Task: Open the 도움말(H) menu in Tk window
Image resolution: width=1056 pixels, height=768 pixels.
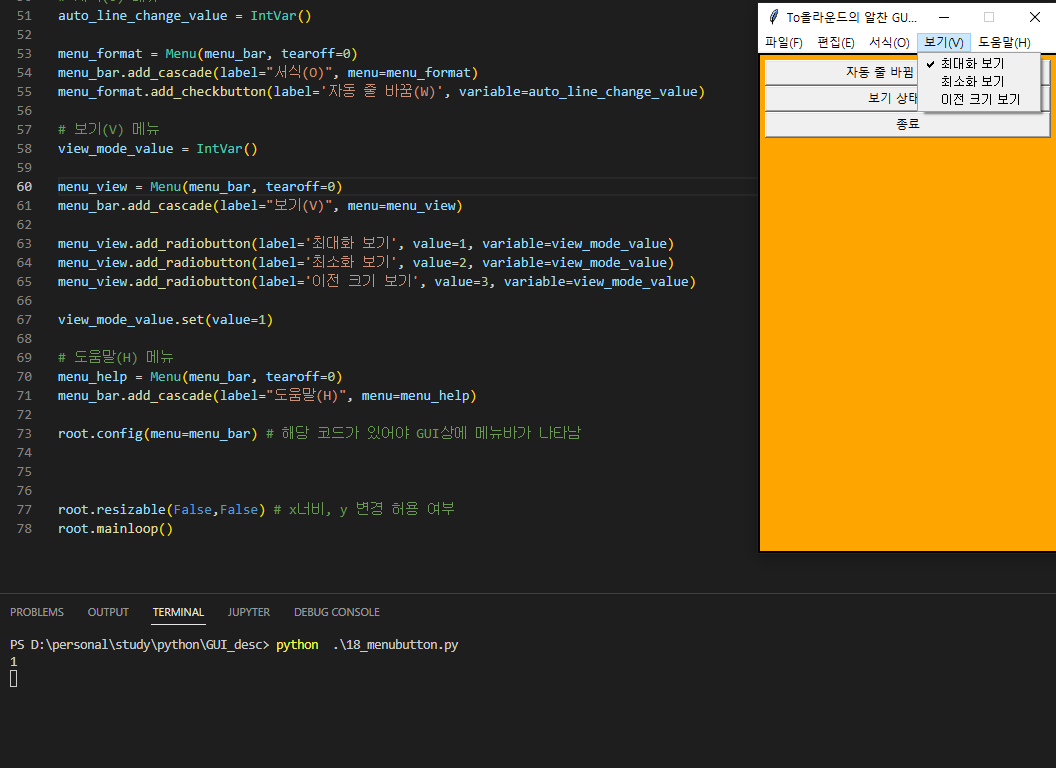Action: tap(1004, 42)
